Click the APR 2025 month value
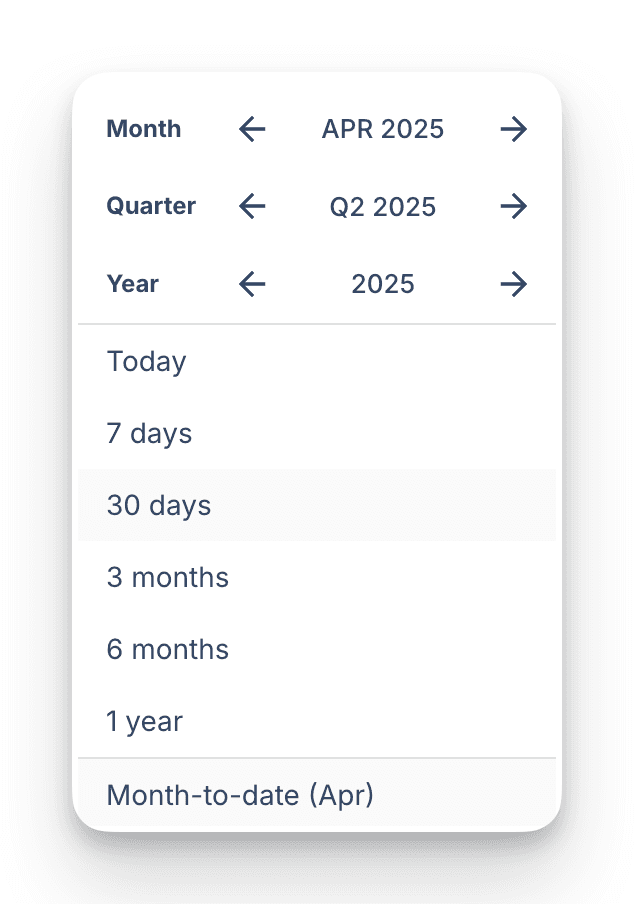The width and height of the screenshot is (634, 904). click(383, 129)
